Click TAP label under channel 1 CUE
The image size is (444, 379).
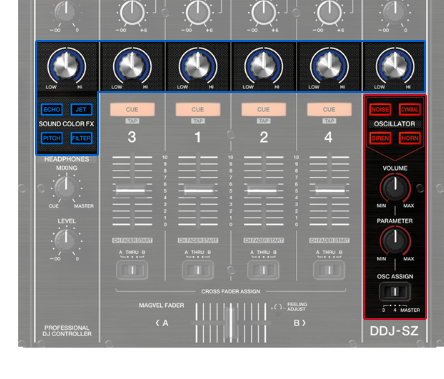198,121
